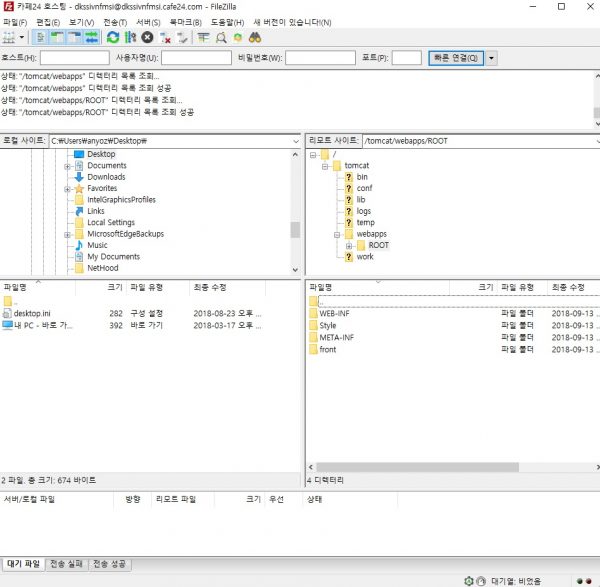Search for files recursively with binoculars icon

(255, 38)
